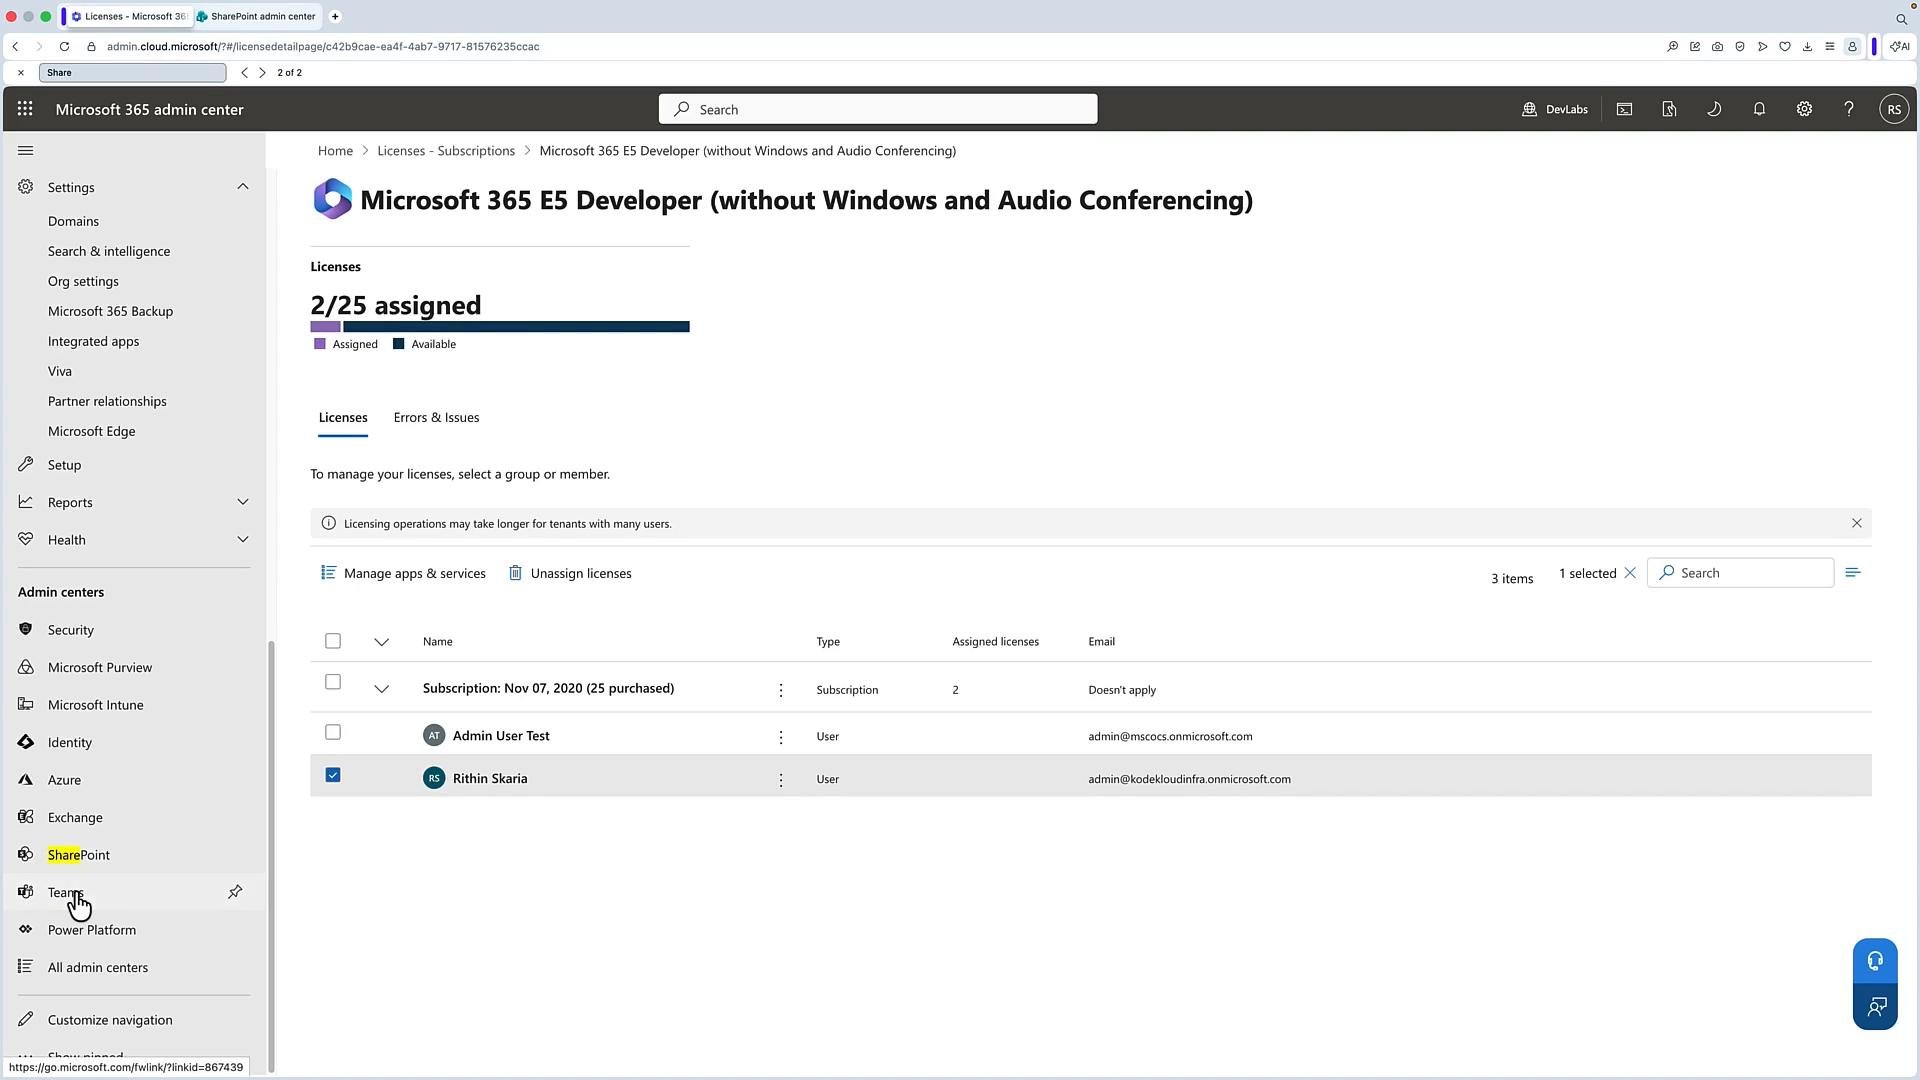
Task: Open feedback chat floating button
Action: pos(1875,1007)
